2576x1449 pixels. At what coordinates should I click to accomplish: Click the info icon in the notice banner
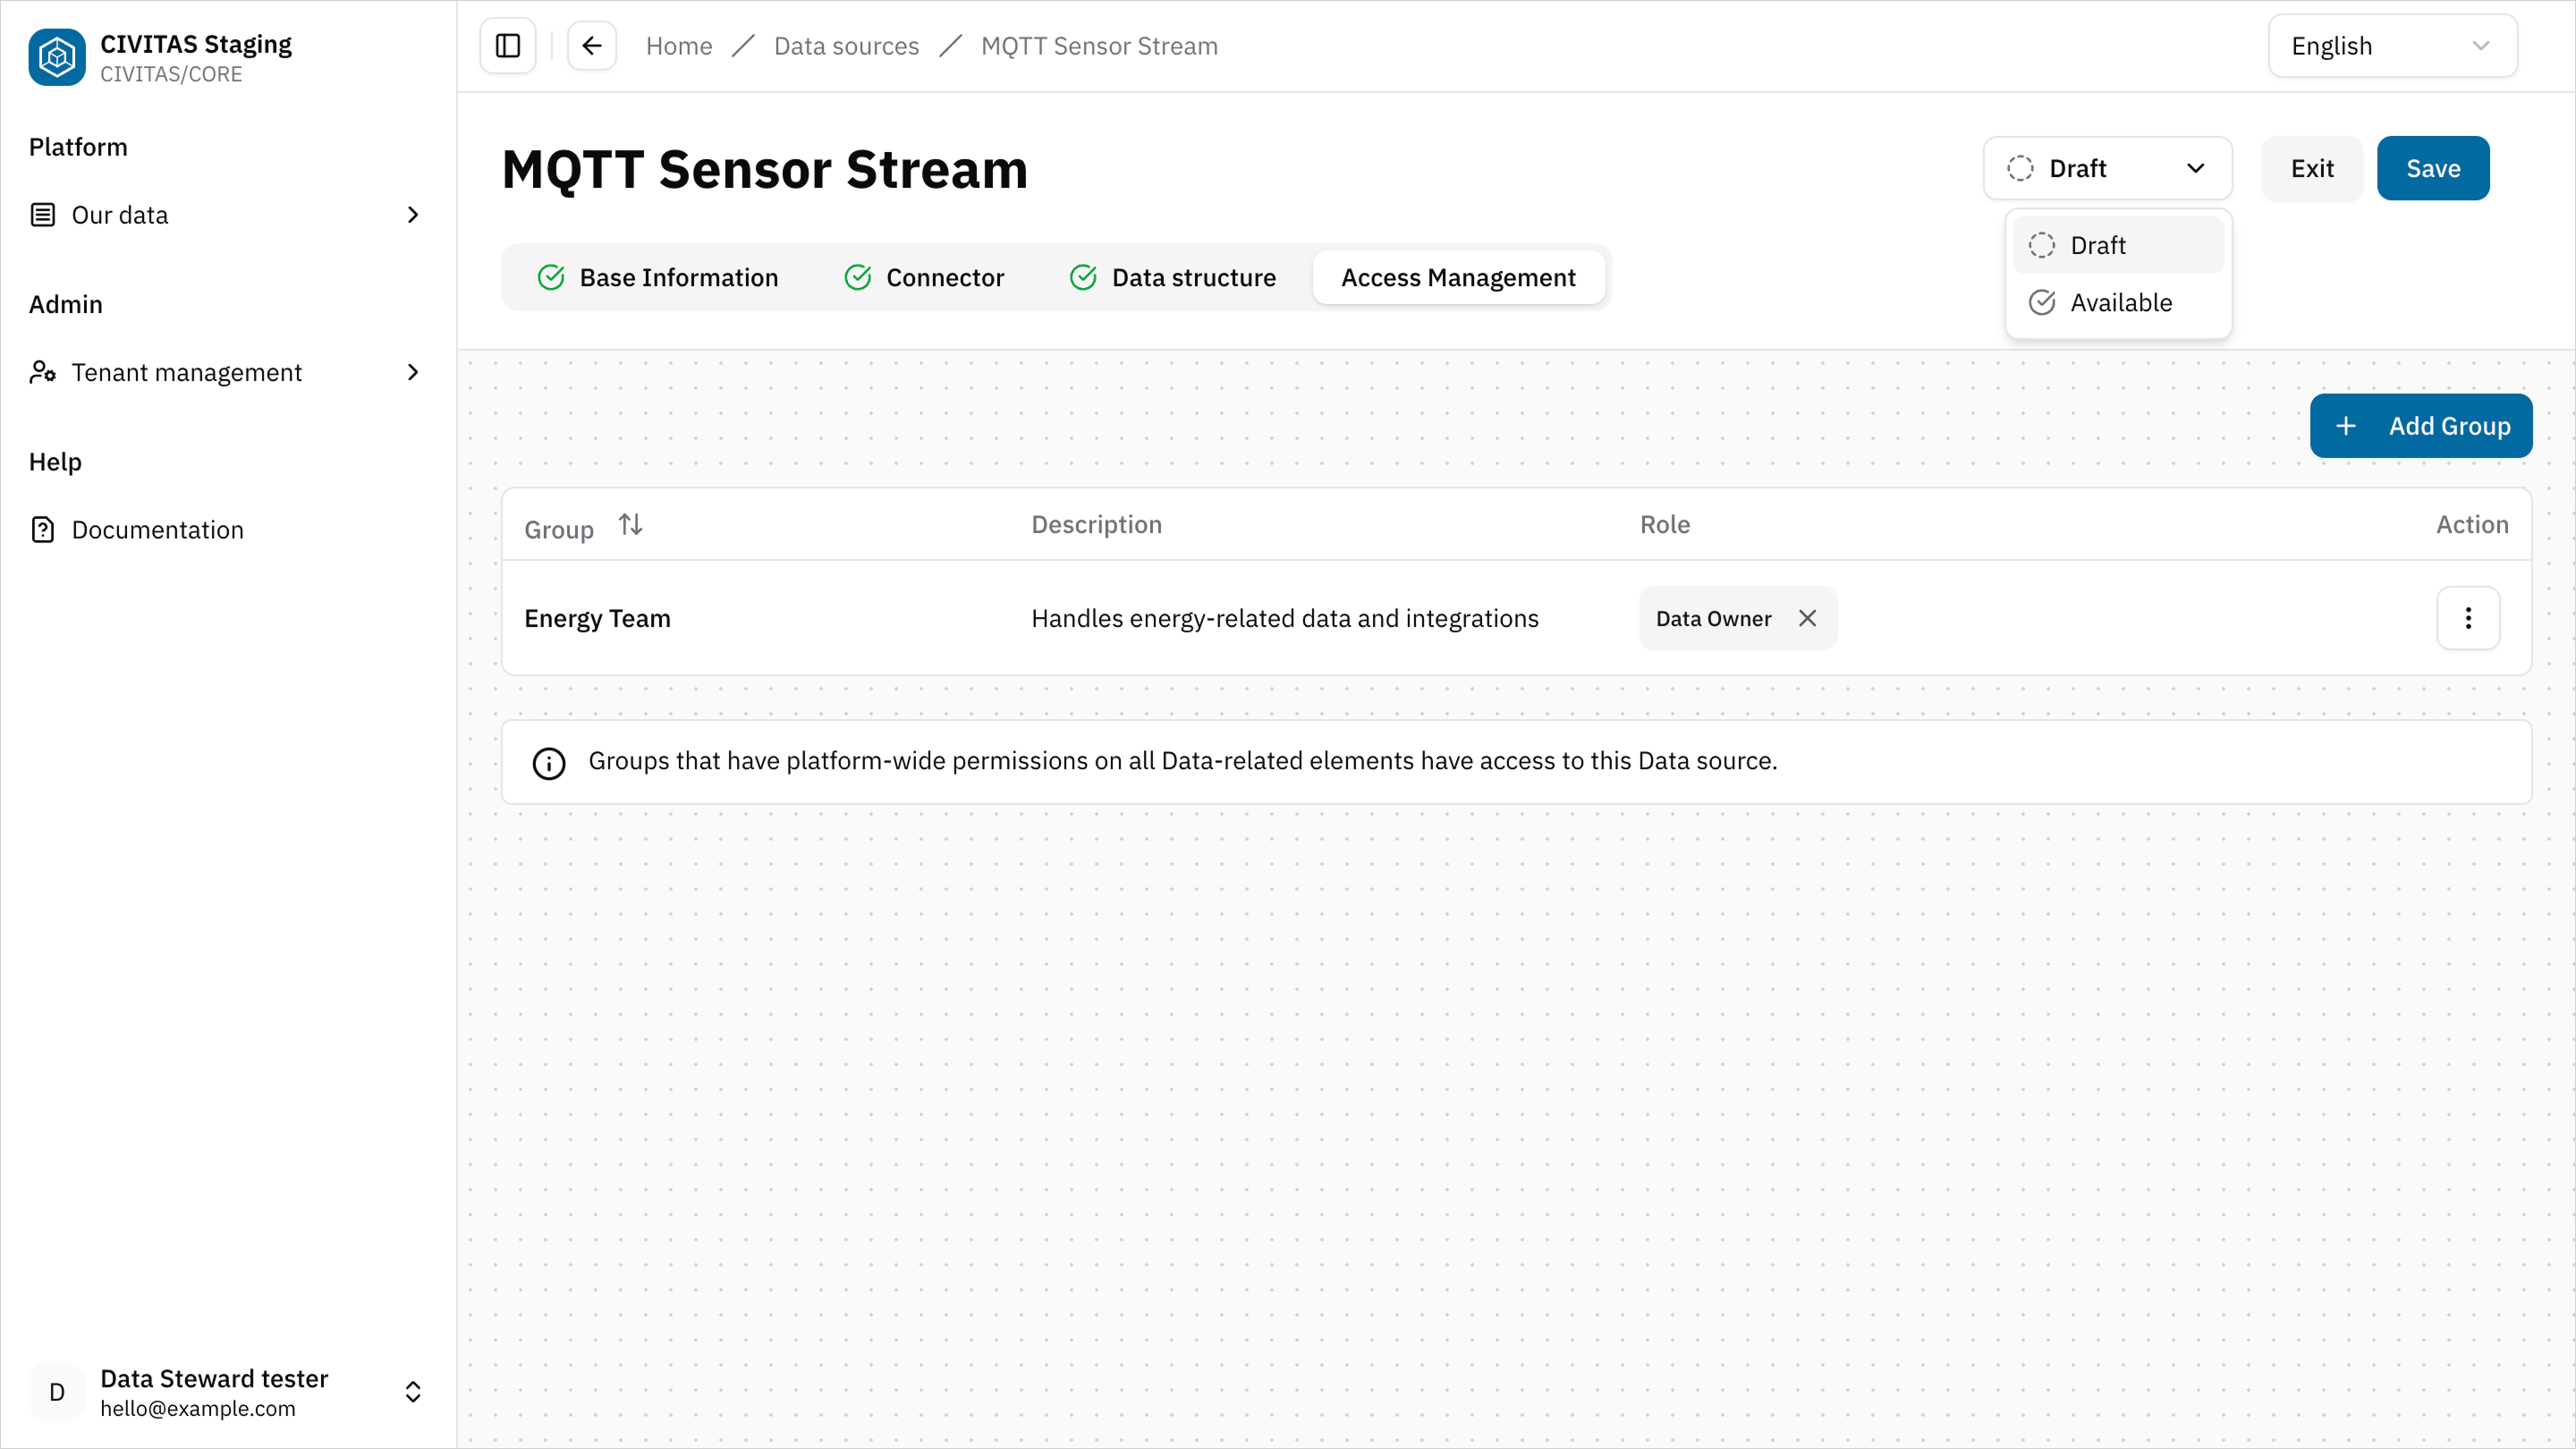tap(548, 762)
